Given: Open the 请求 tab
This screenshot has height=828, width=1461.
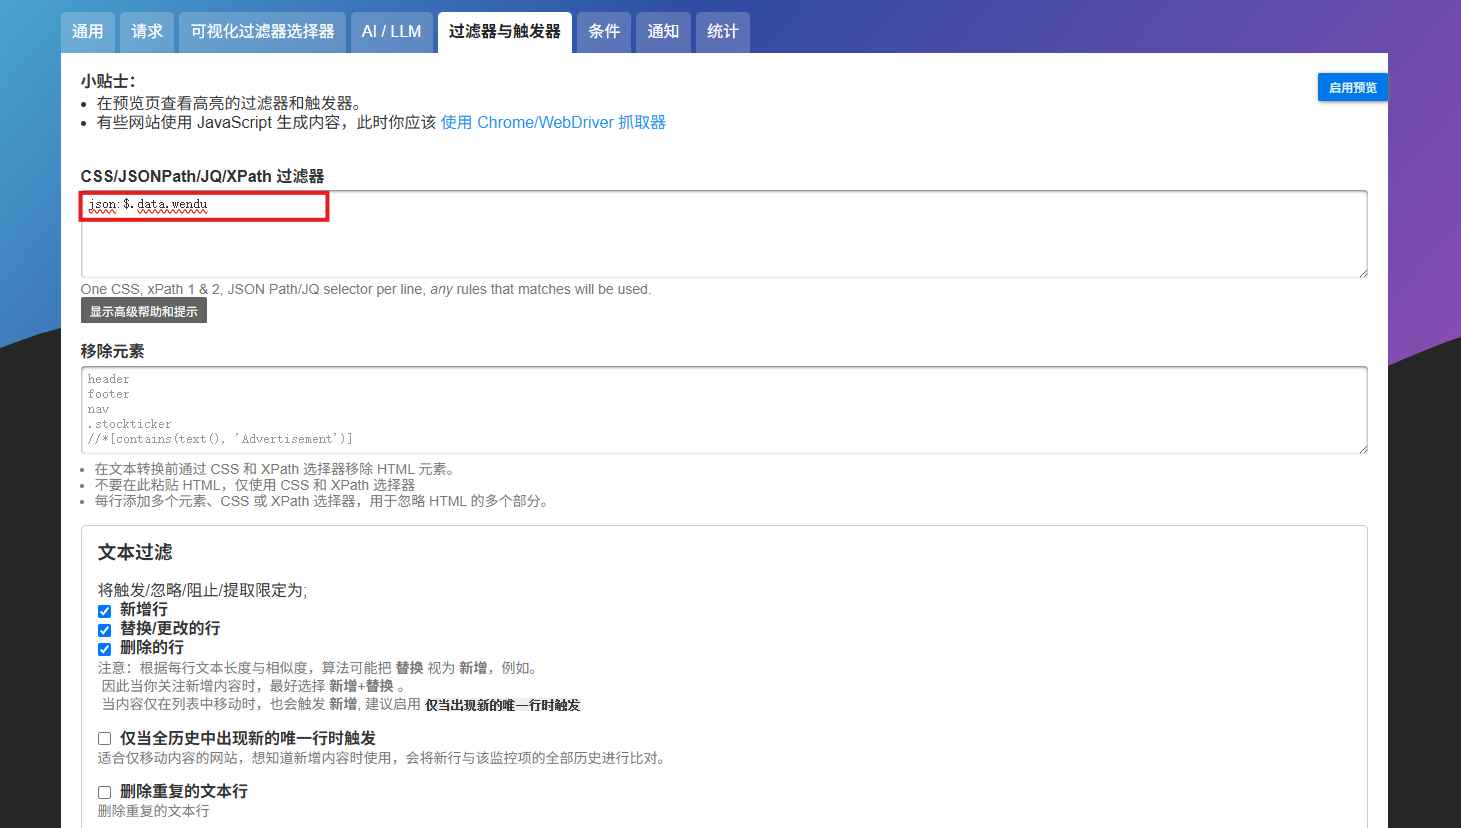Looking at the screenshot, I should click(147, 32).
